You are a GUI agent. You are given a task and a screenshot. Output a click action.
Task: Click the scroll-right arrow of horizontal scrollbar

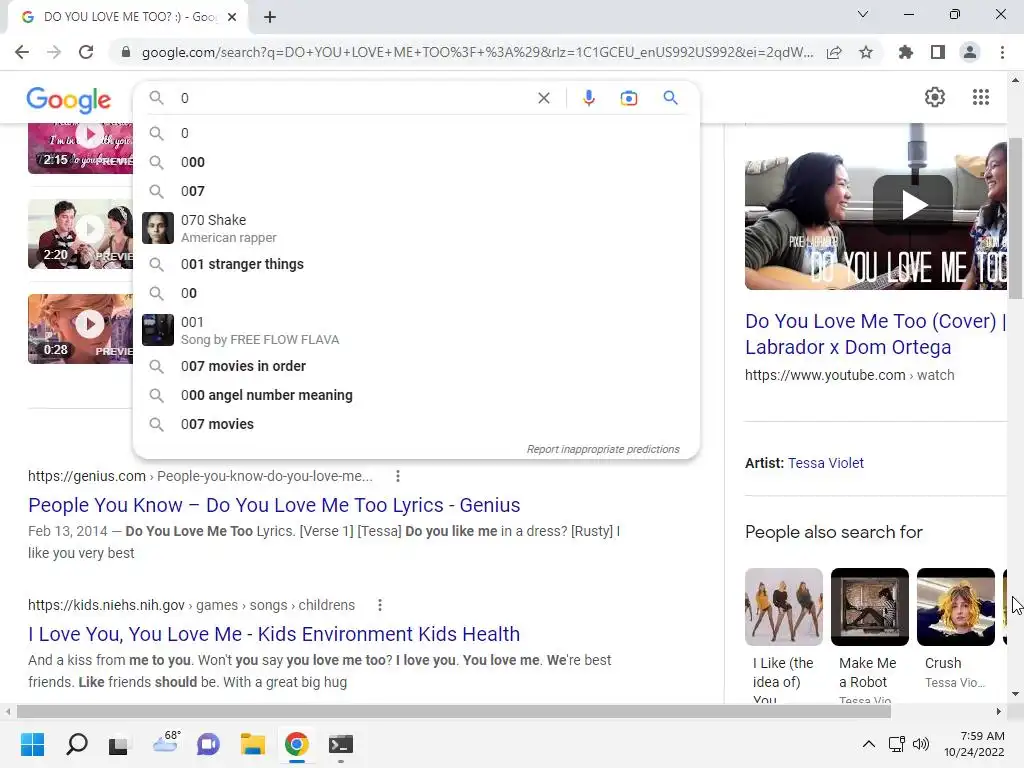[x=999, y=711]
